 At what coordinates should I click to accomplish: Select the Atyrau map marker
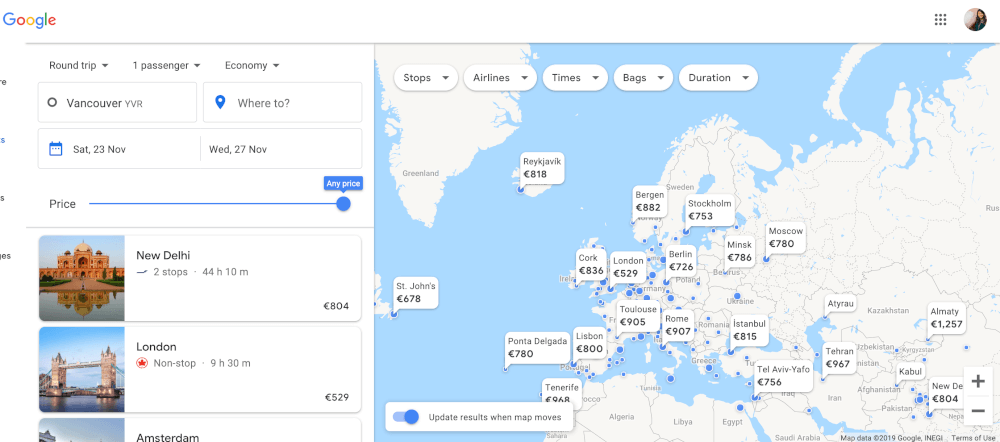(x=841, y=304)
